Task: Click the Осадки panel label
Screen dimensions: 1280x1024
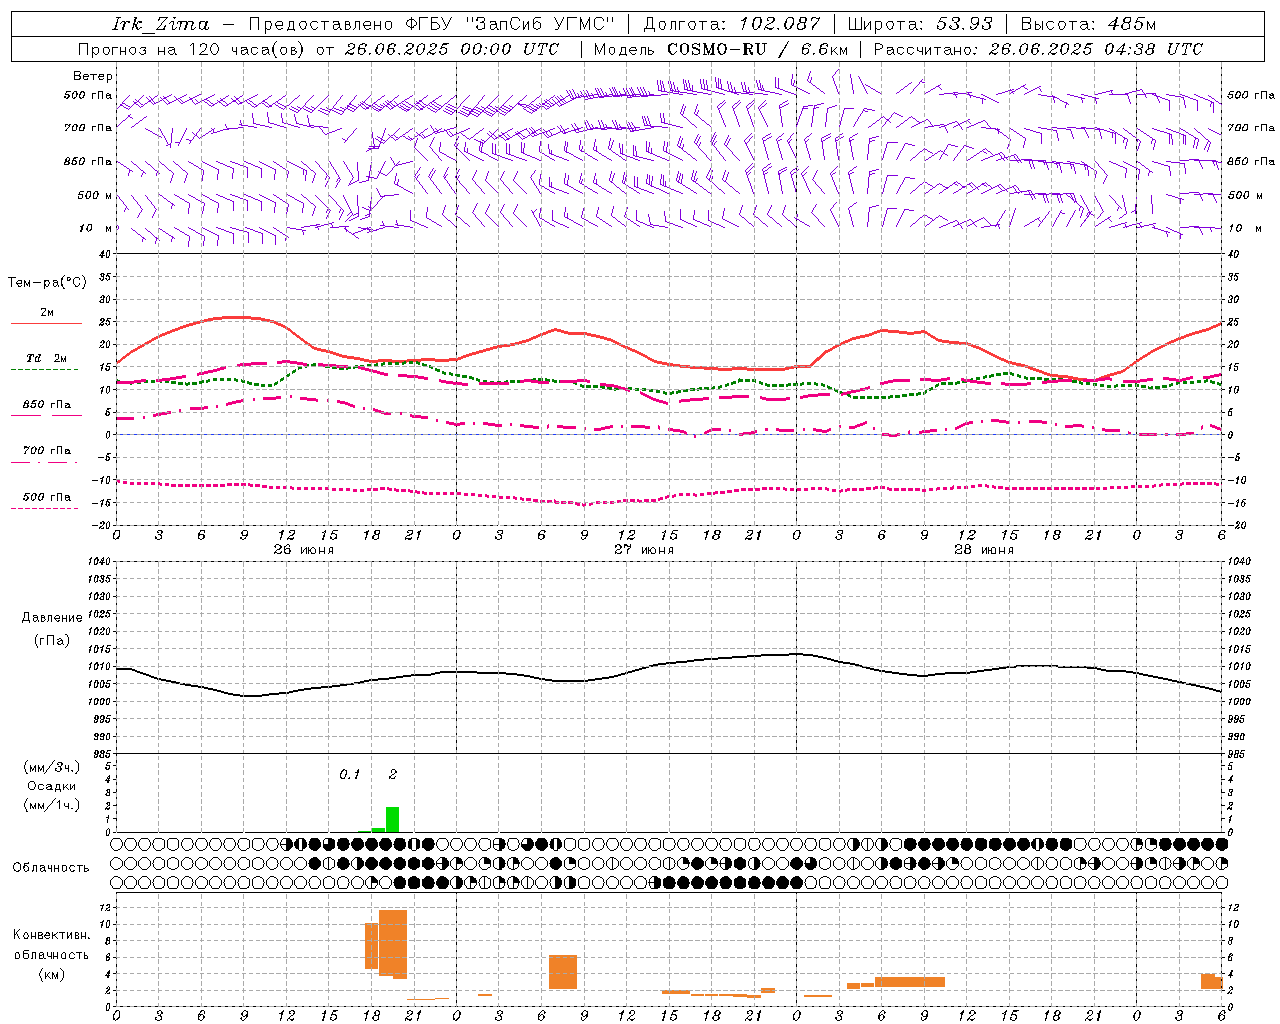Action: point(51,786)
